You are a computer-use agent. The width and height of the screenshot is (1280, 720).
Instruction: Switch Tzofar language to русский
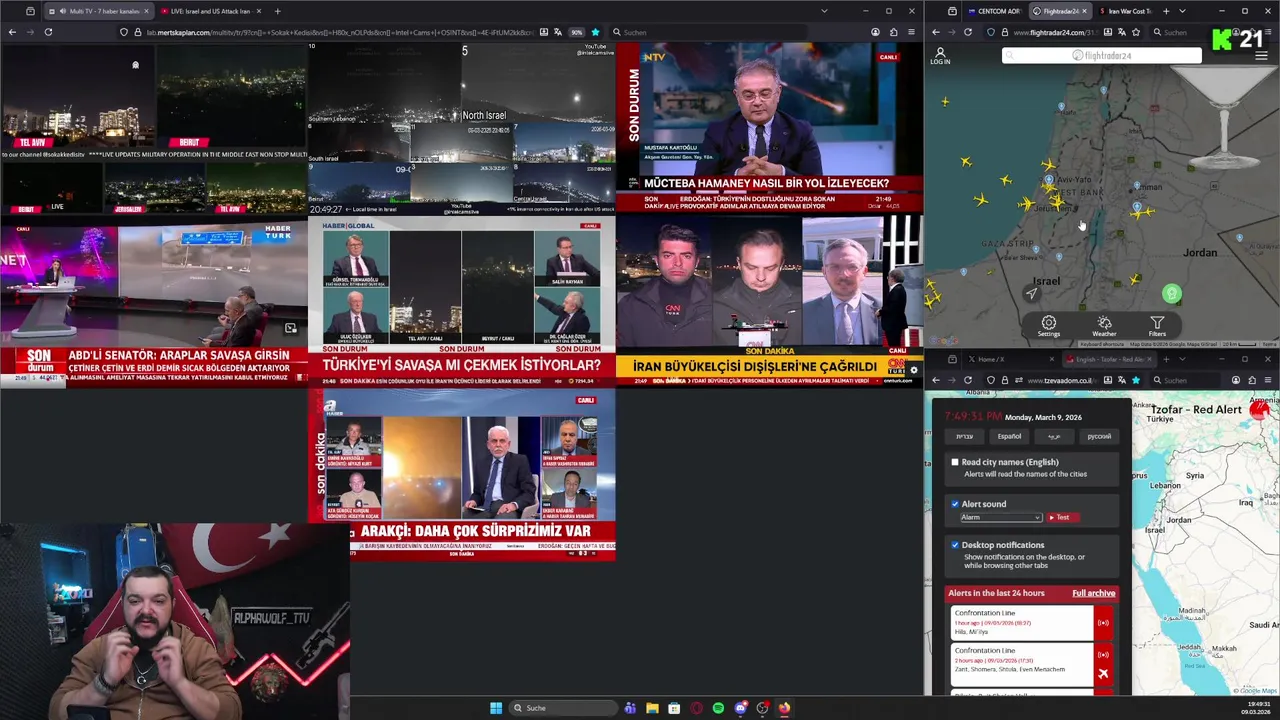pyautogui.click(x=1099, y=436)
